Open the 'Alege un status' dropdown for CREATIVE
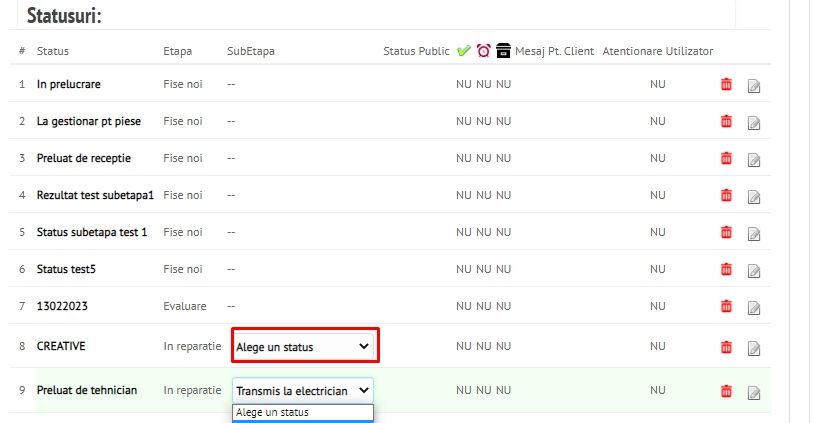The height and width of the screenshot is (423, 820). point(304,347)
